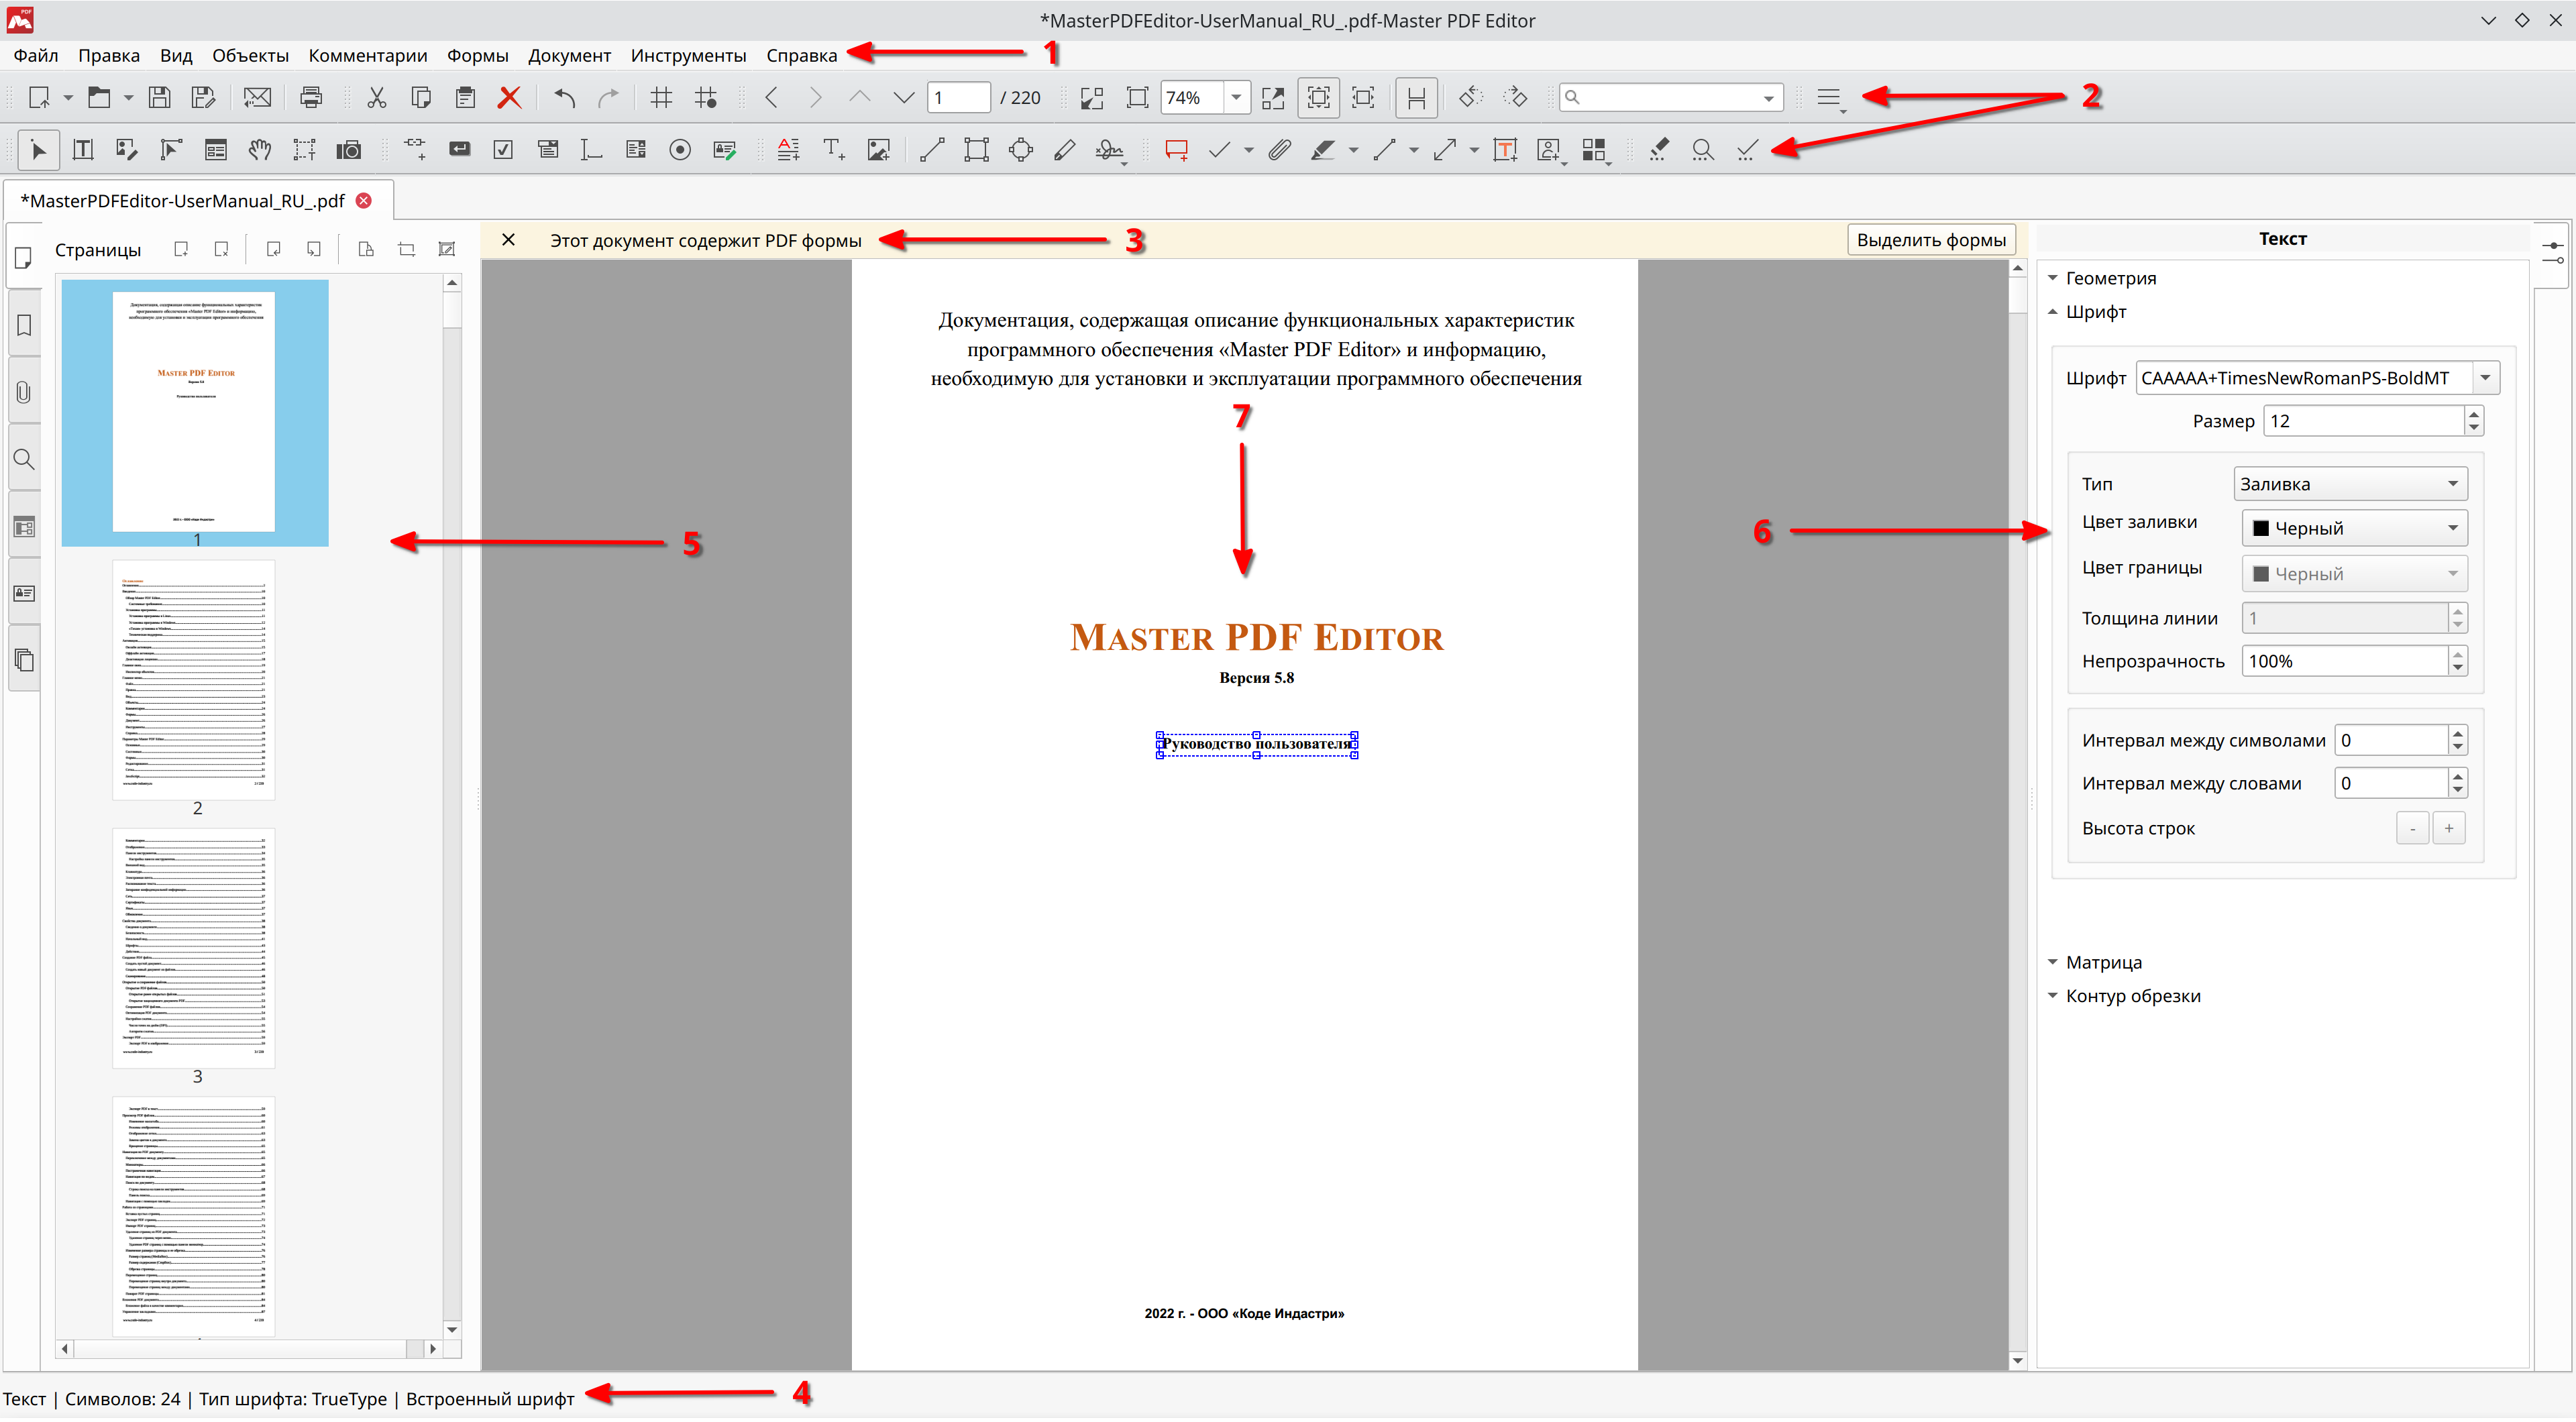
Task: Open the Attachments sidebar panel
Action: [x=24, y=393]
